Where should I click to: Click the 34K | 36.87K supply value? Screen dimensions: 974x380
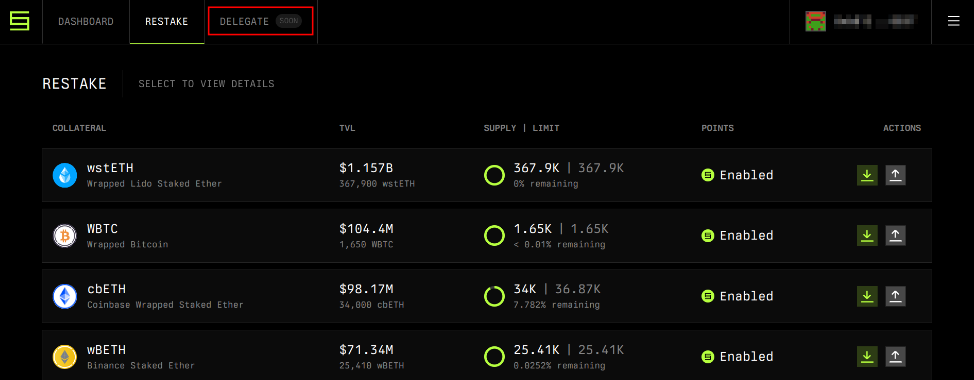557,289
